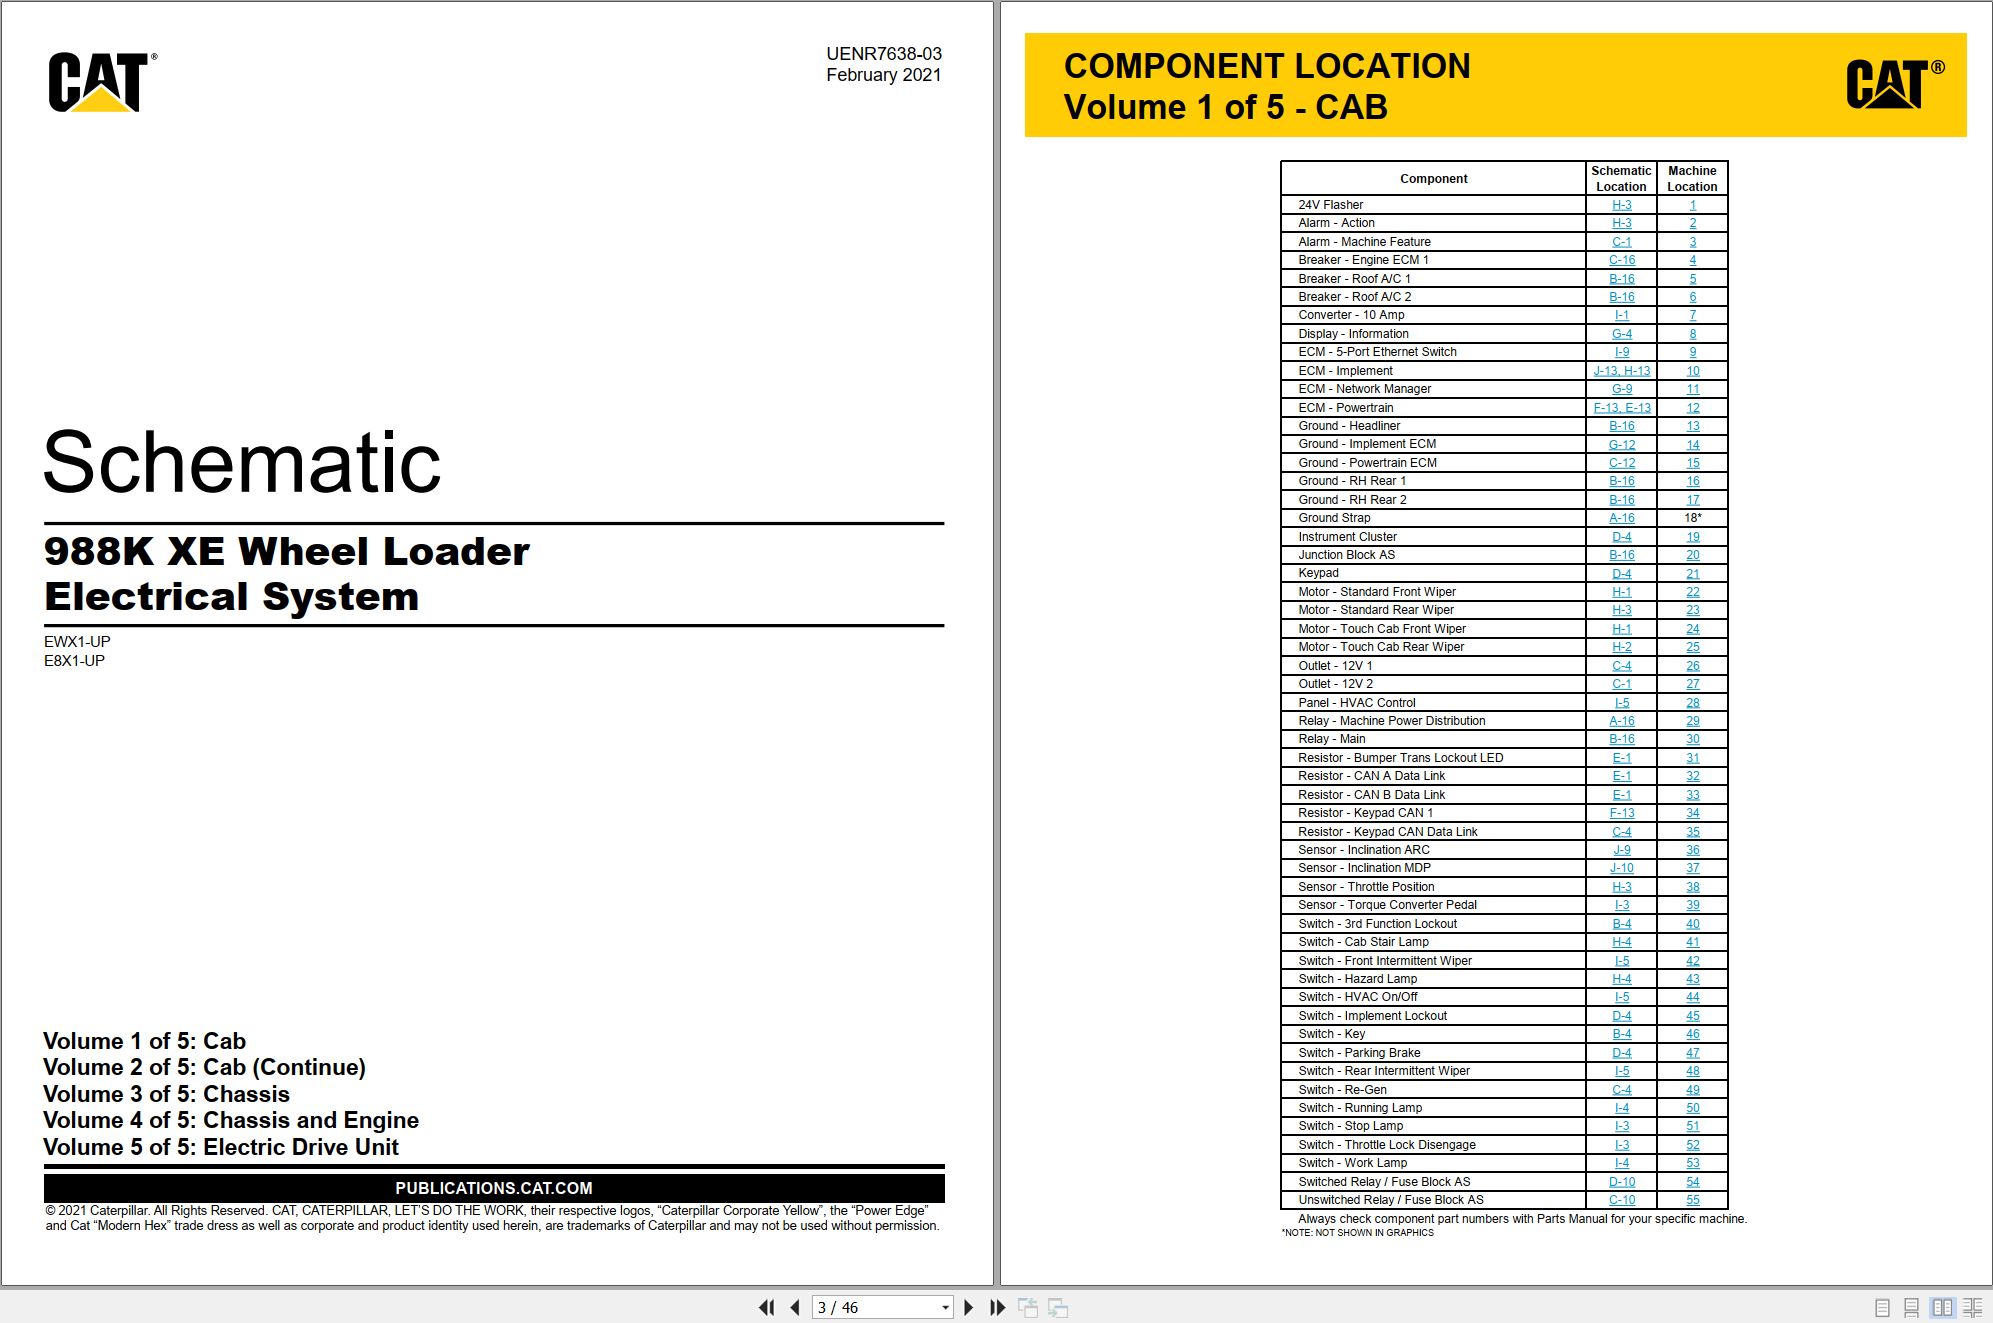Click the previous view icon
The image size is (1993, 1323).
click(x=1027, y=1307)
